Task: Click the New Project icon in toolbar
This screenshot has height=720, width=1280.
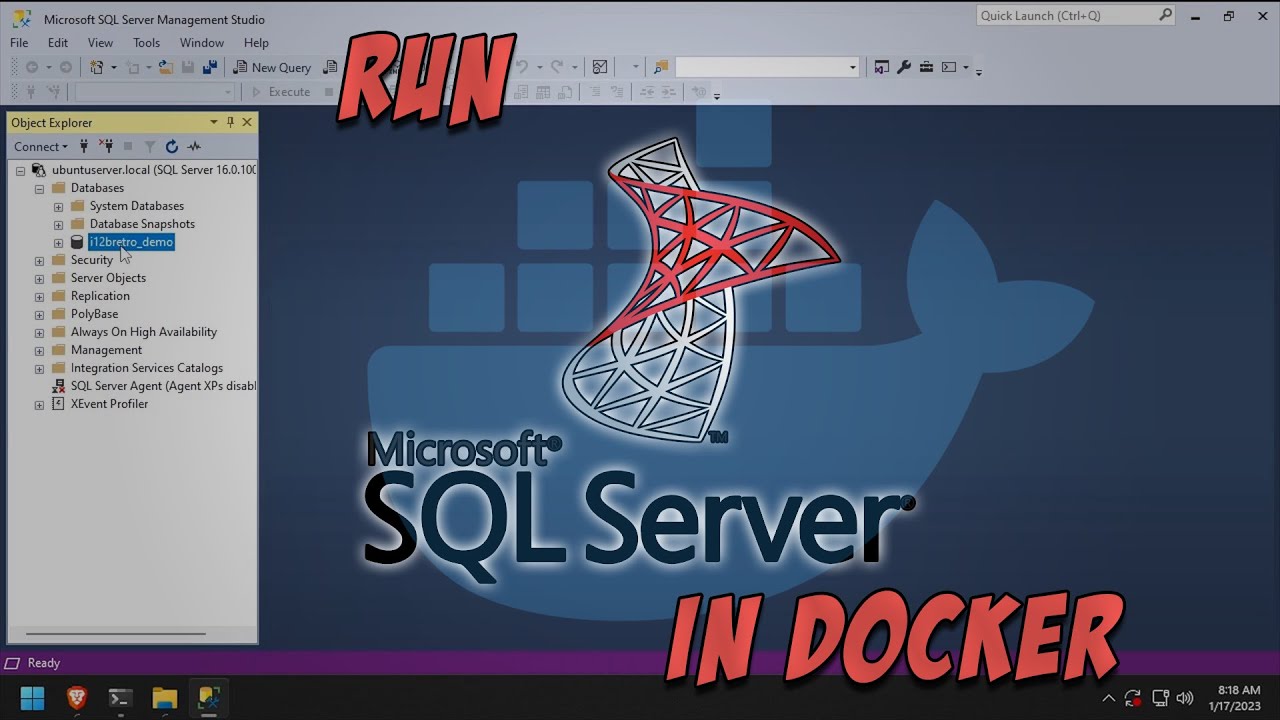Action: tap(96, 67)
